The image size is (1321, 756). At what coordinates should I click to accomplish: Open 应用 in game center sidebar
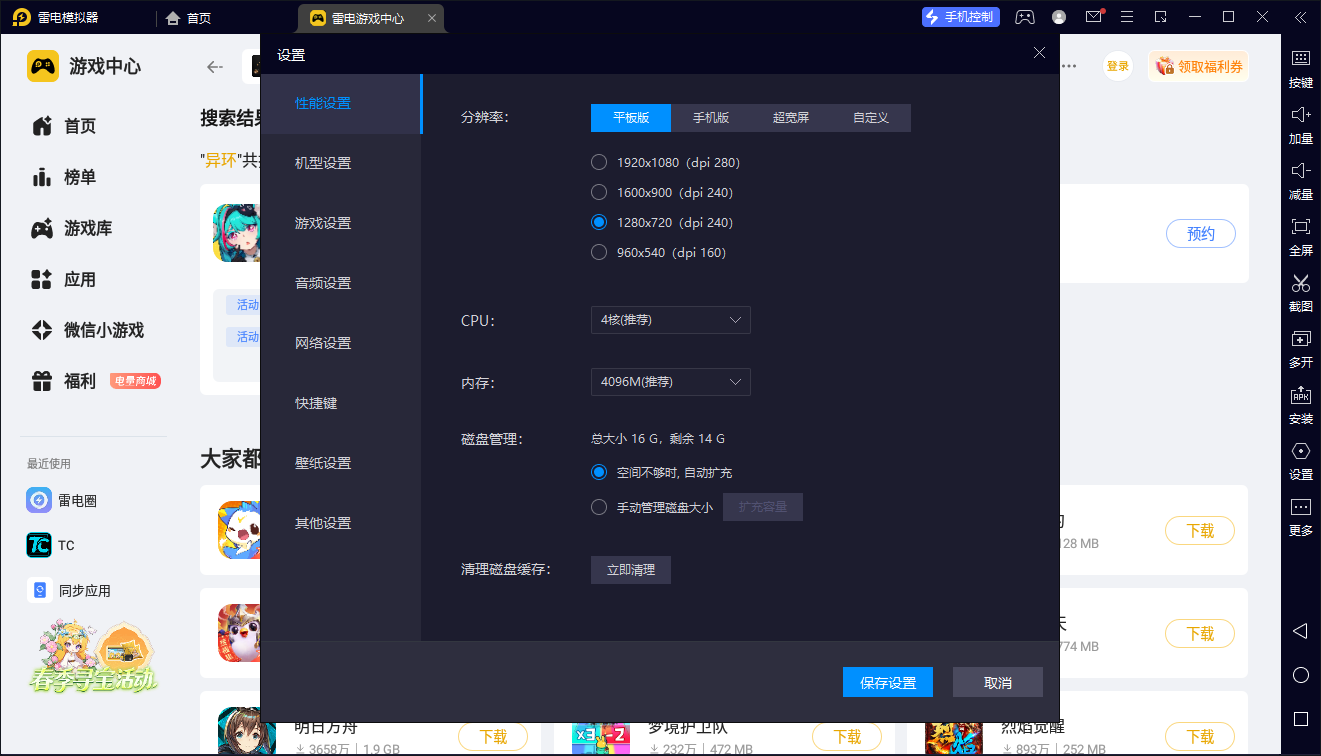66,279
